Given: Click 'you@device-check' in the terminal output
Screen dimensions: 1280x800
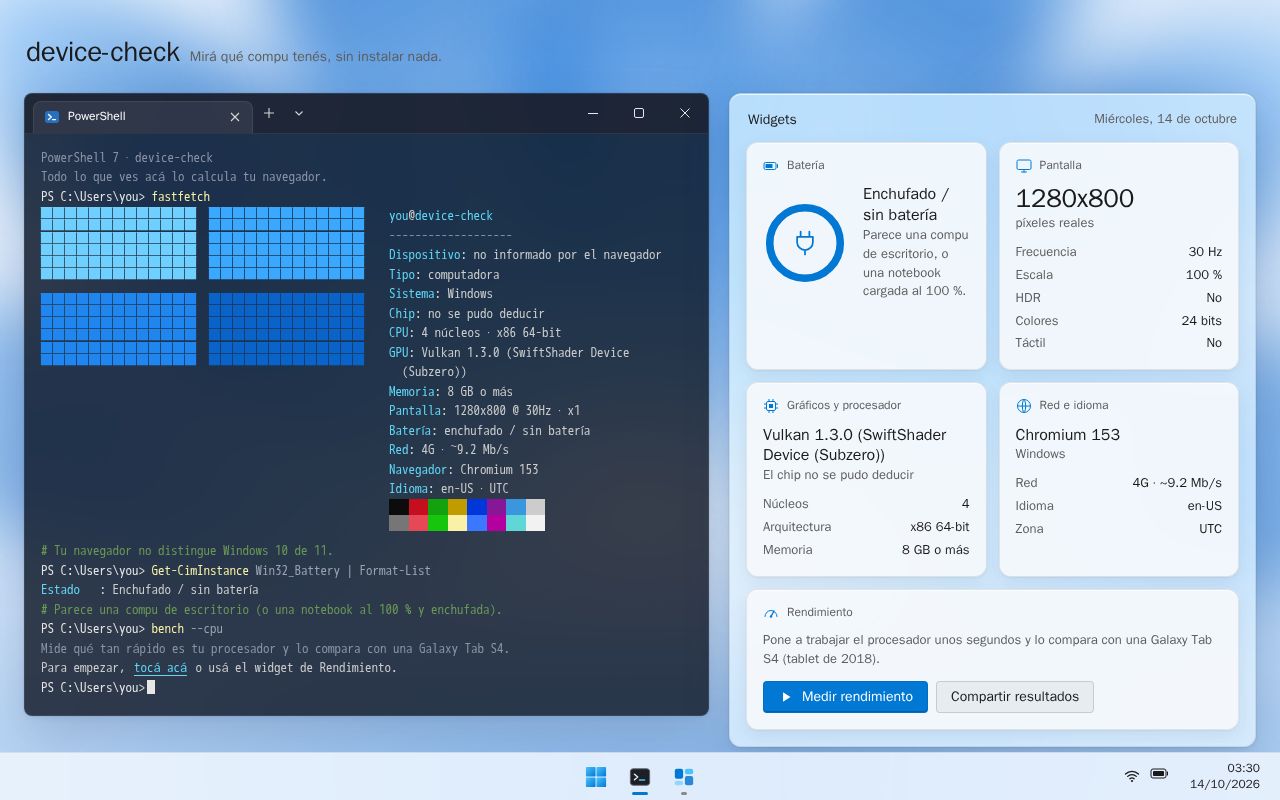Looking at the screenshot, I should (x=441, y=216).
